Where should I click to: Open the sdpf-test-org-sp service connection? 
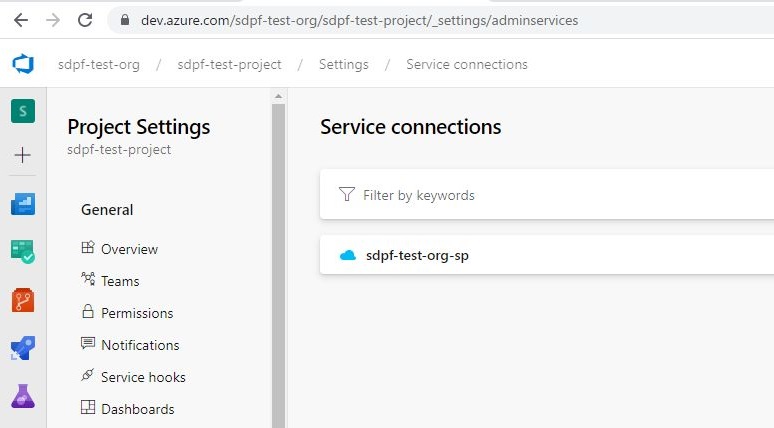[417, 255]
